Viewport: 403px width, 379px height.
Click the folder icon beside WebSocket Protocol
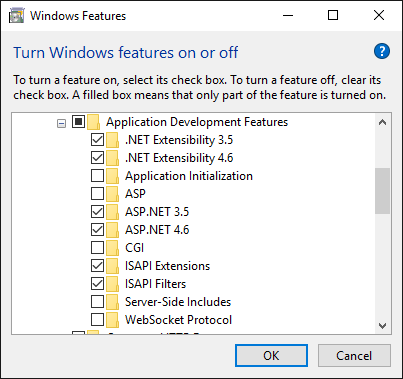[x=112, y=320]
